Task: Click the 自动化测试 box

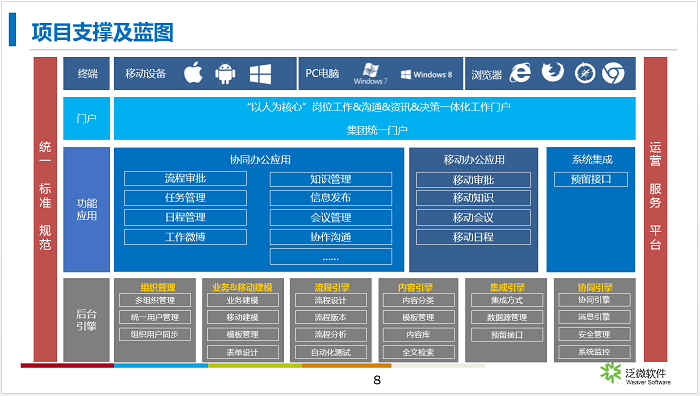Action: [331, 352]
